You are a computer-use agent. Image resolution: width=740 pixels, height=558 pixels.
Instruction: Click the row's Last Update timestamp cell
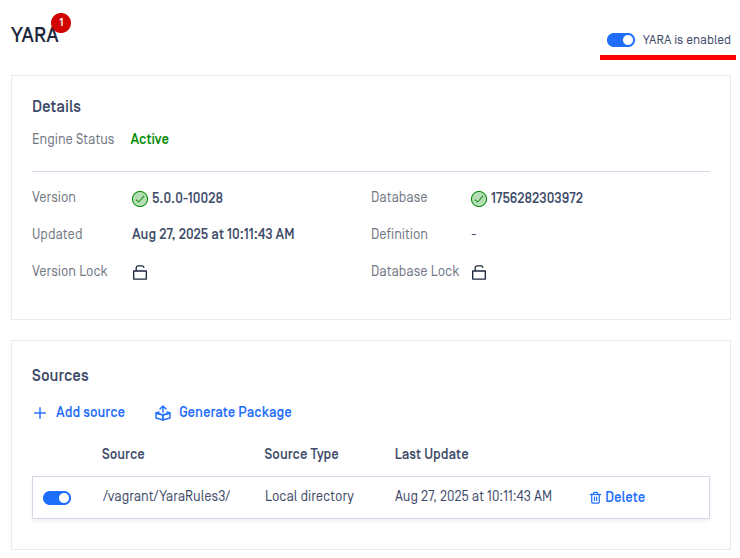473,496
